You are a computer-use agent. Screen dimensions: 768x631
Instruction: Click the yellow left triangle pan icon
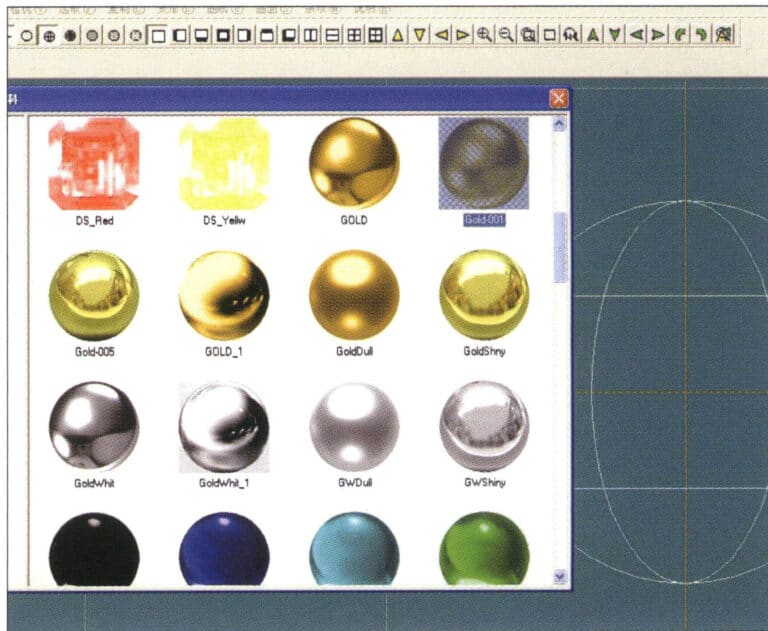pyautogui.click(x=441, y=35)
